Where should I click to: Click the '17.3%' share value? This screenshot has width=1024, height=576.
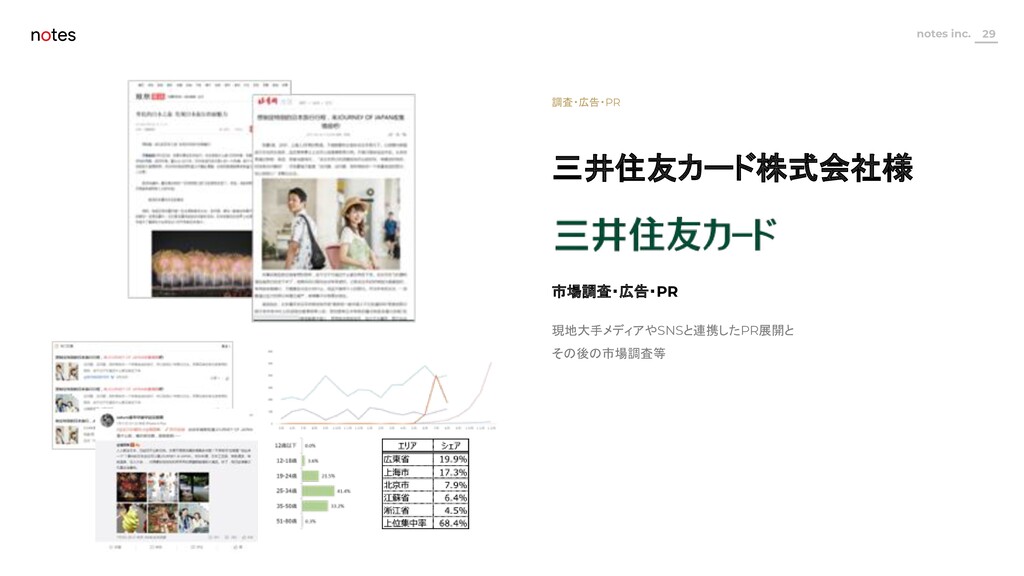click(451, 472)
